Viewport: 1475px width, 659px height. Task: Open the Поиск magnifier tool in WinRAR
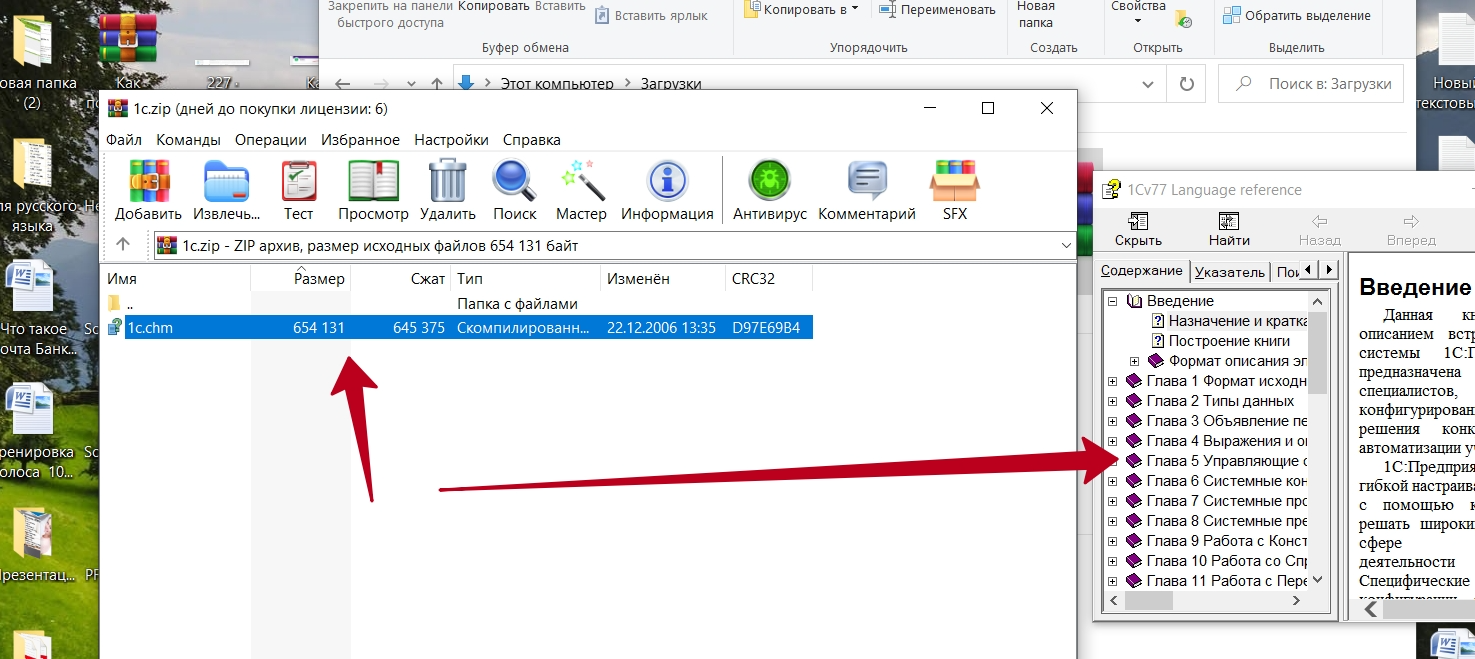(x=514, y=190)
